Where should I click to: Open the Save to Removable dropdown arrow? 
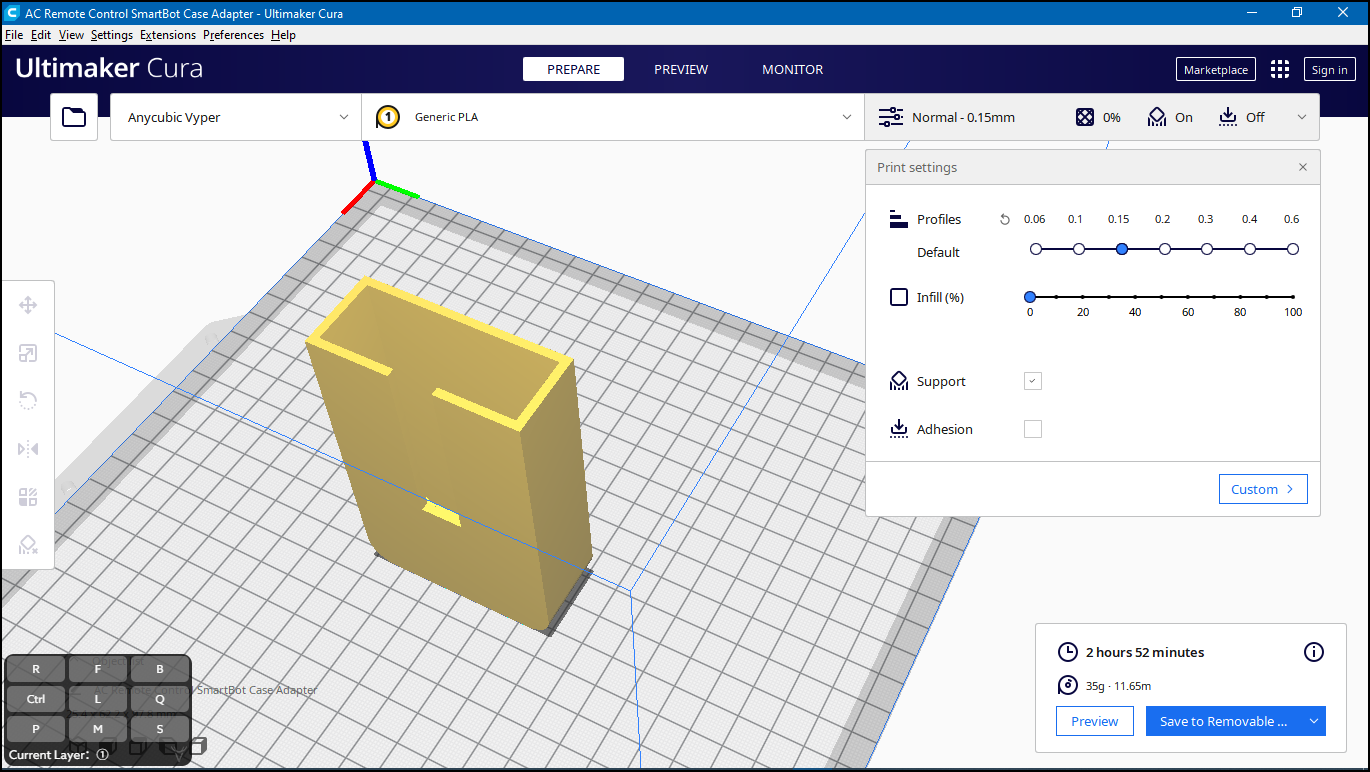[x=1315, y=721]
